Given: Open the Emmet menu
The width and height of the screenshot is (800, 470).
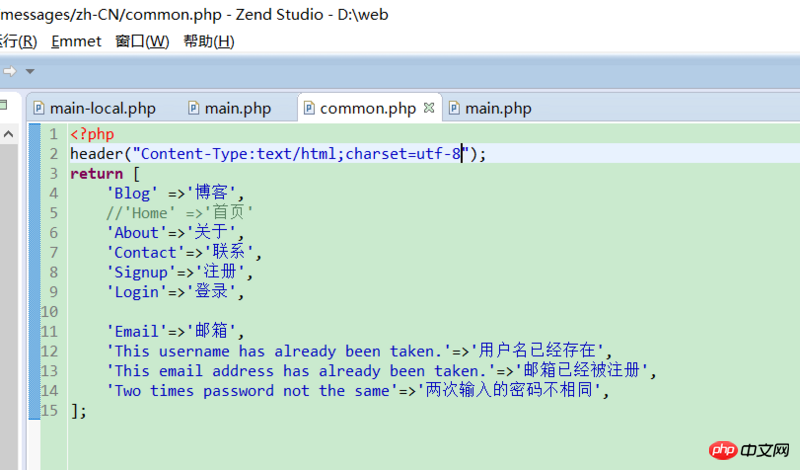Looking at the screenshot, I should [76, 41].
